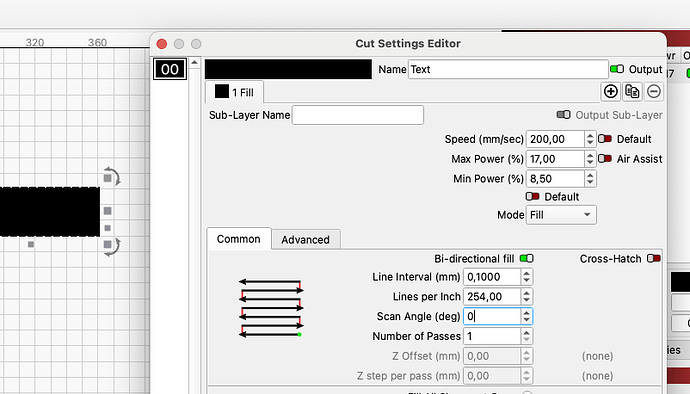The width and height of the screenshot is (690, 394).
Task: Disable the Bi-directional fill switch
Action: pyautogui.click(x=527, y=258)
